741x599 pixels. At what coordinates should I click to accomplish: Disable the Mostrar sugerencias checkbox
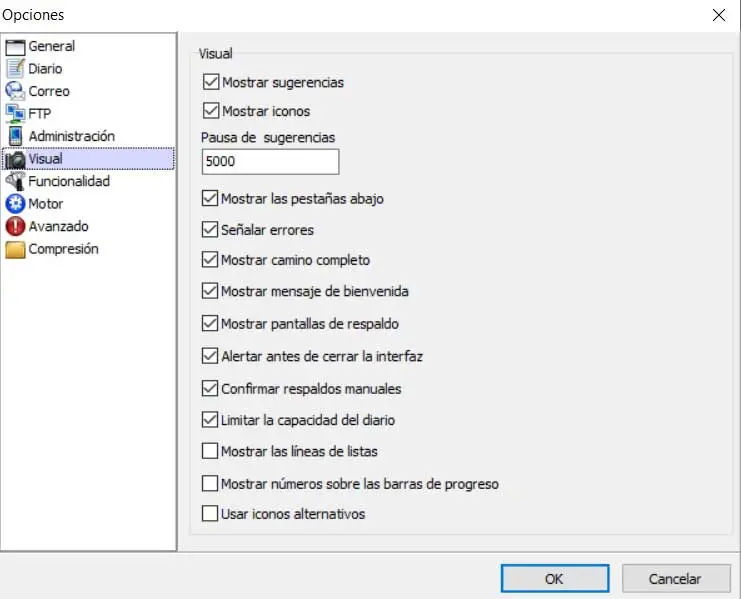(210, 82)
